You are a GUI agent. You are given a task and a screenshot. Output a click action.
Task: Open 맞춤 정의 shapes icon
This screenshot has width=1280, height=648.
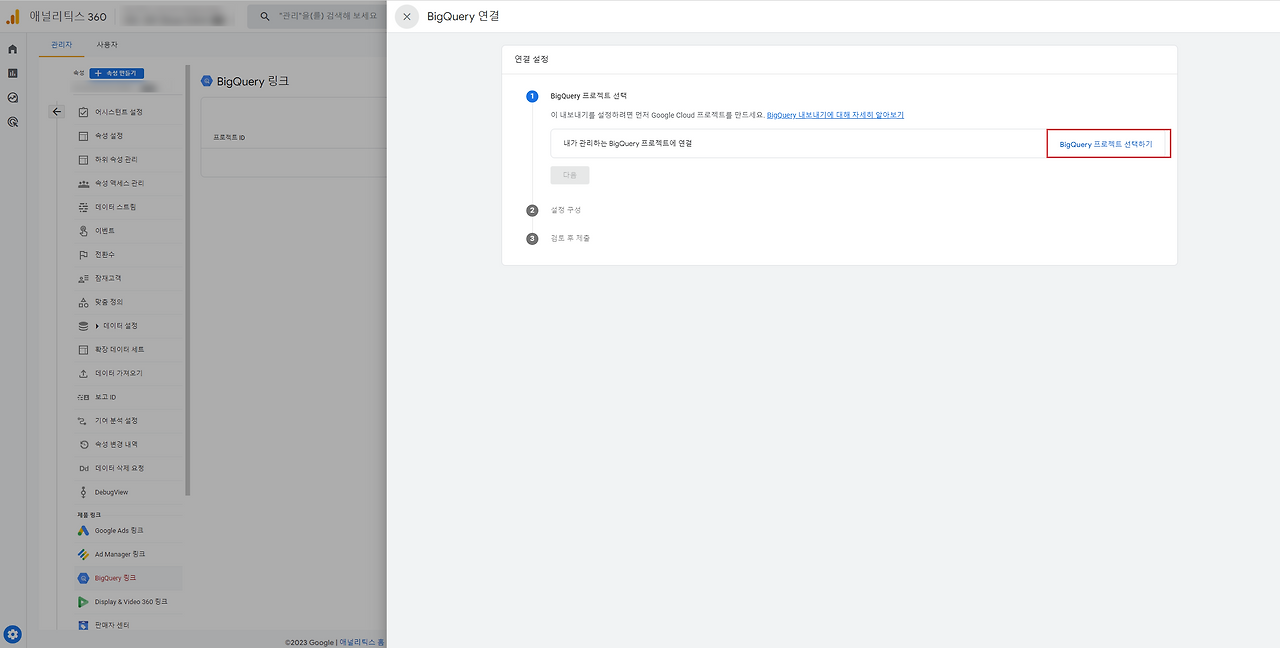84,302
